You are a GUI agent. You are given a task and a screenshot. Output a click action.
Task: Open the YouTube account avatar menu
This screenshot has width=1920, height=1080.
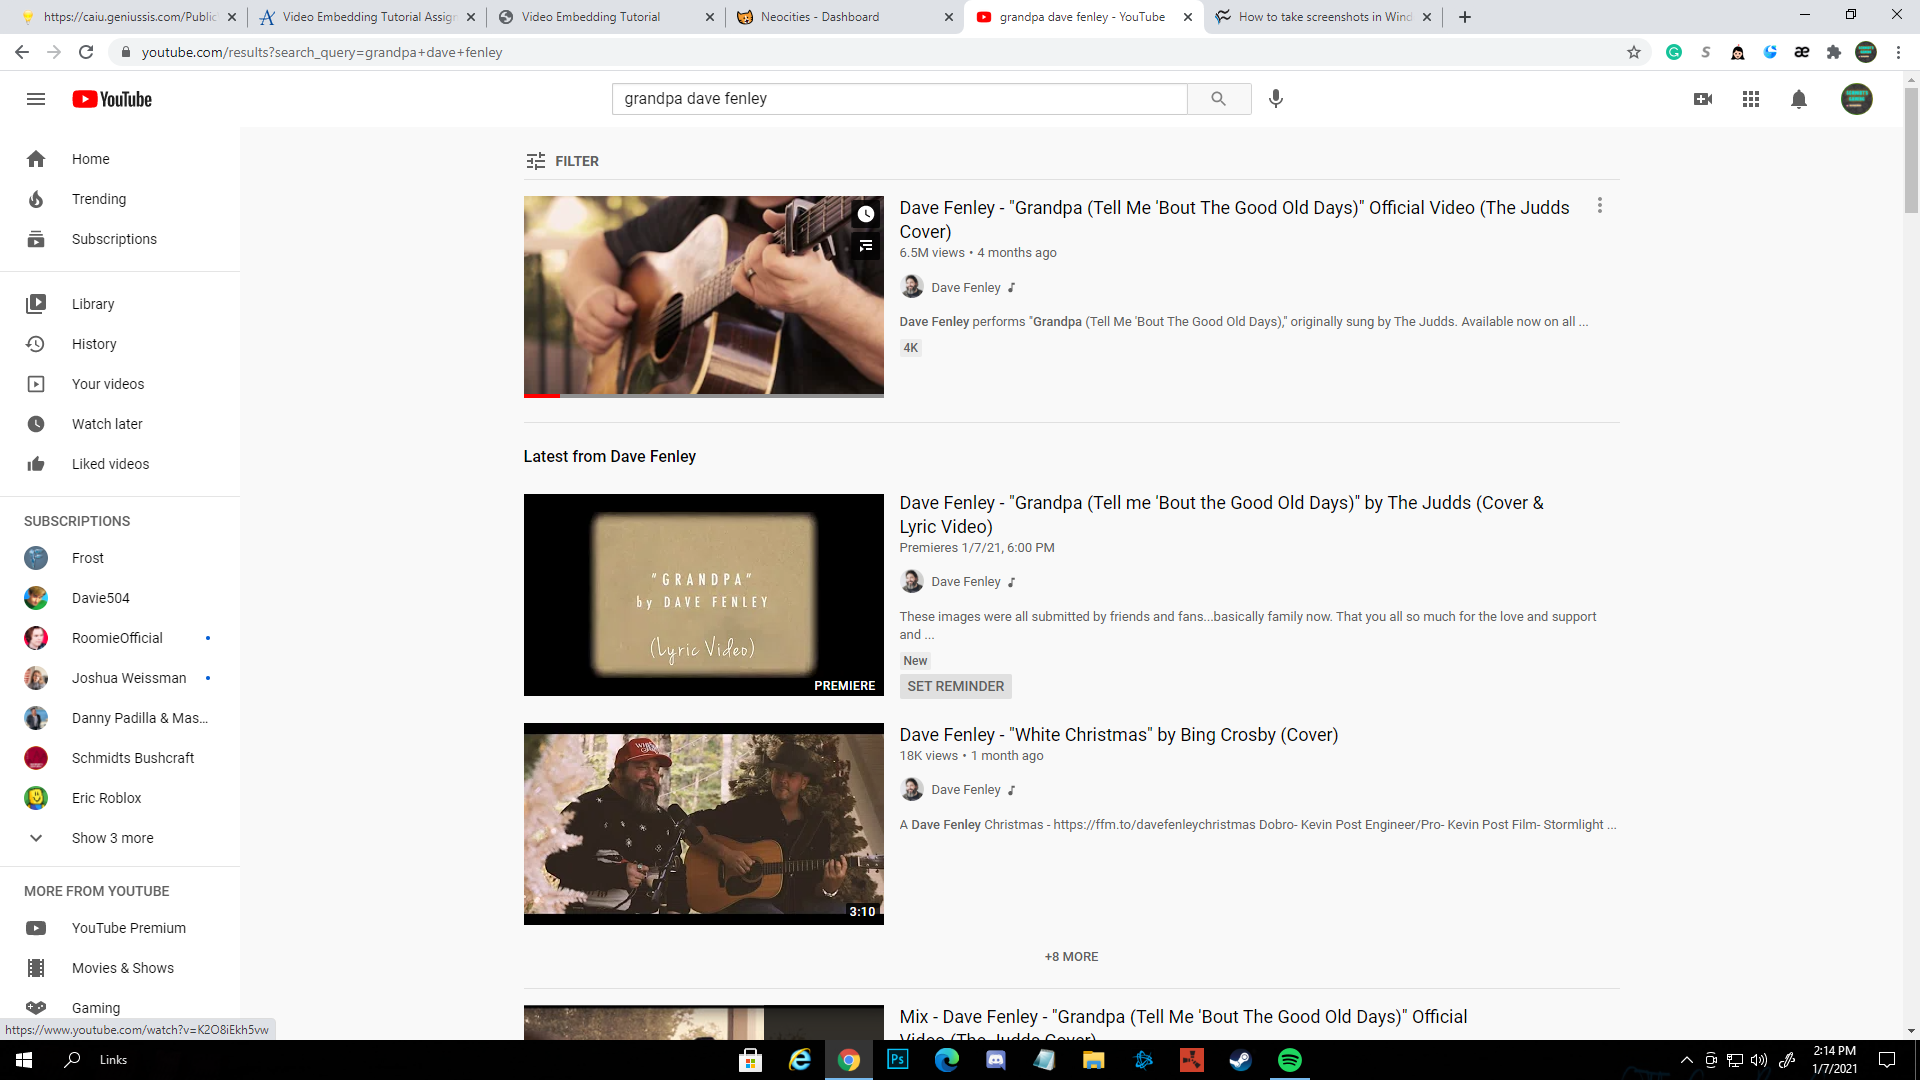[x=1857, y=99]
